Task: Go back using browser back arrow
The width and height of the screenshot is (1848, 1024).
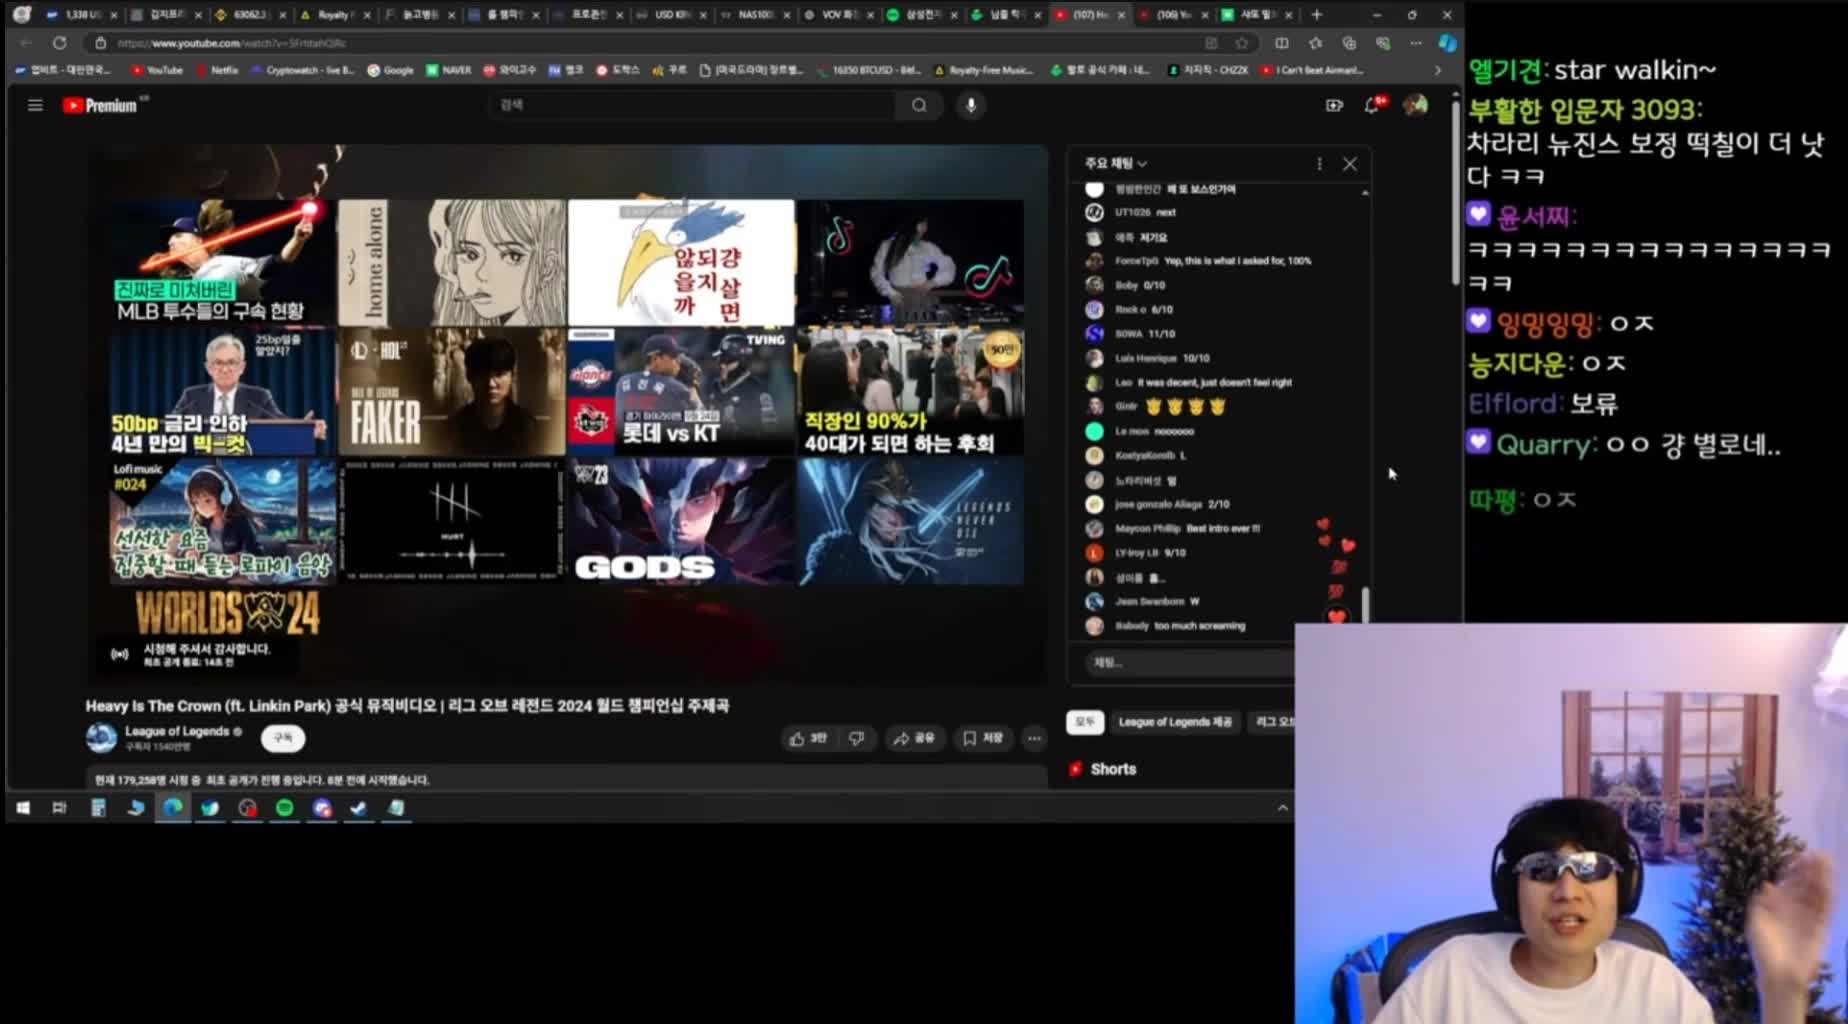Action: click(26, 43)
